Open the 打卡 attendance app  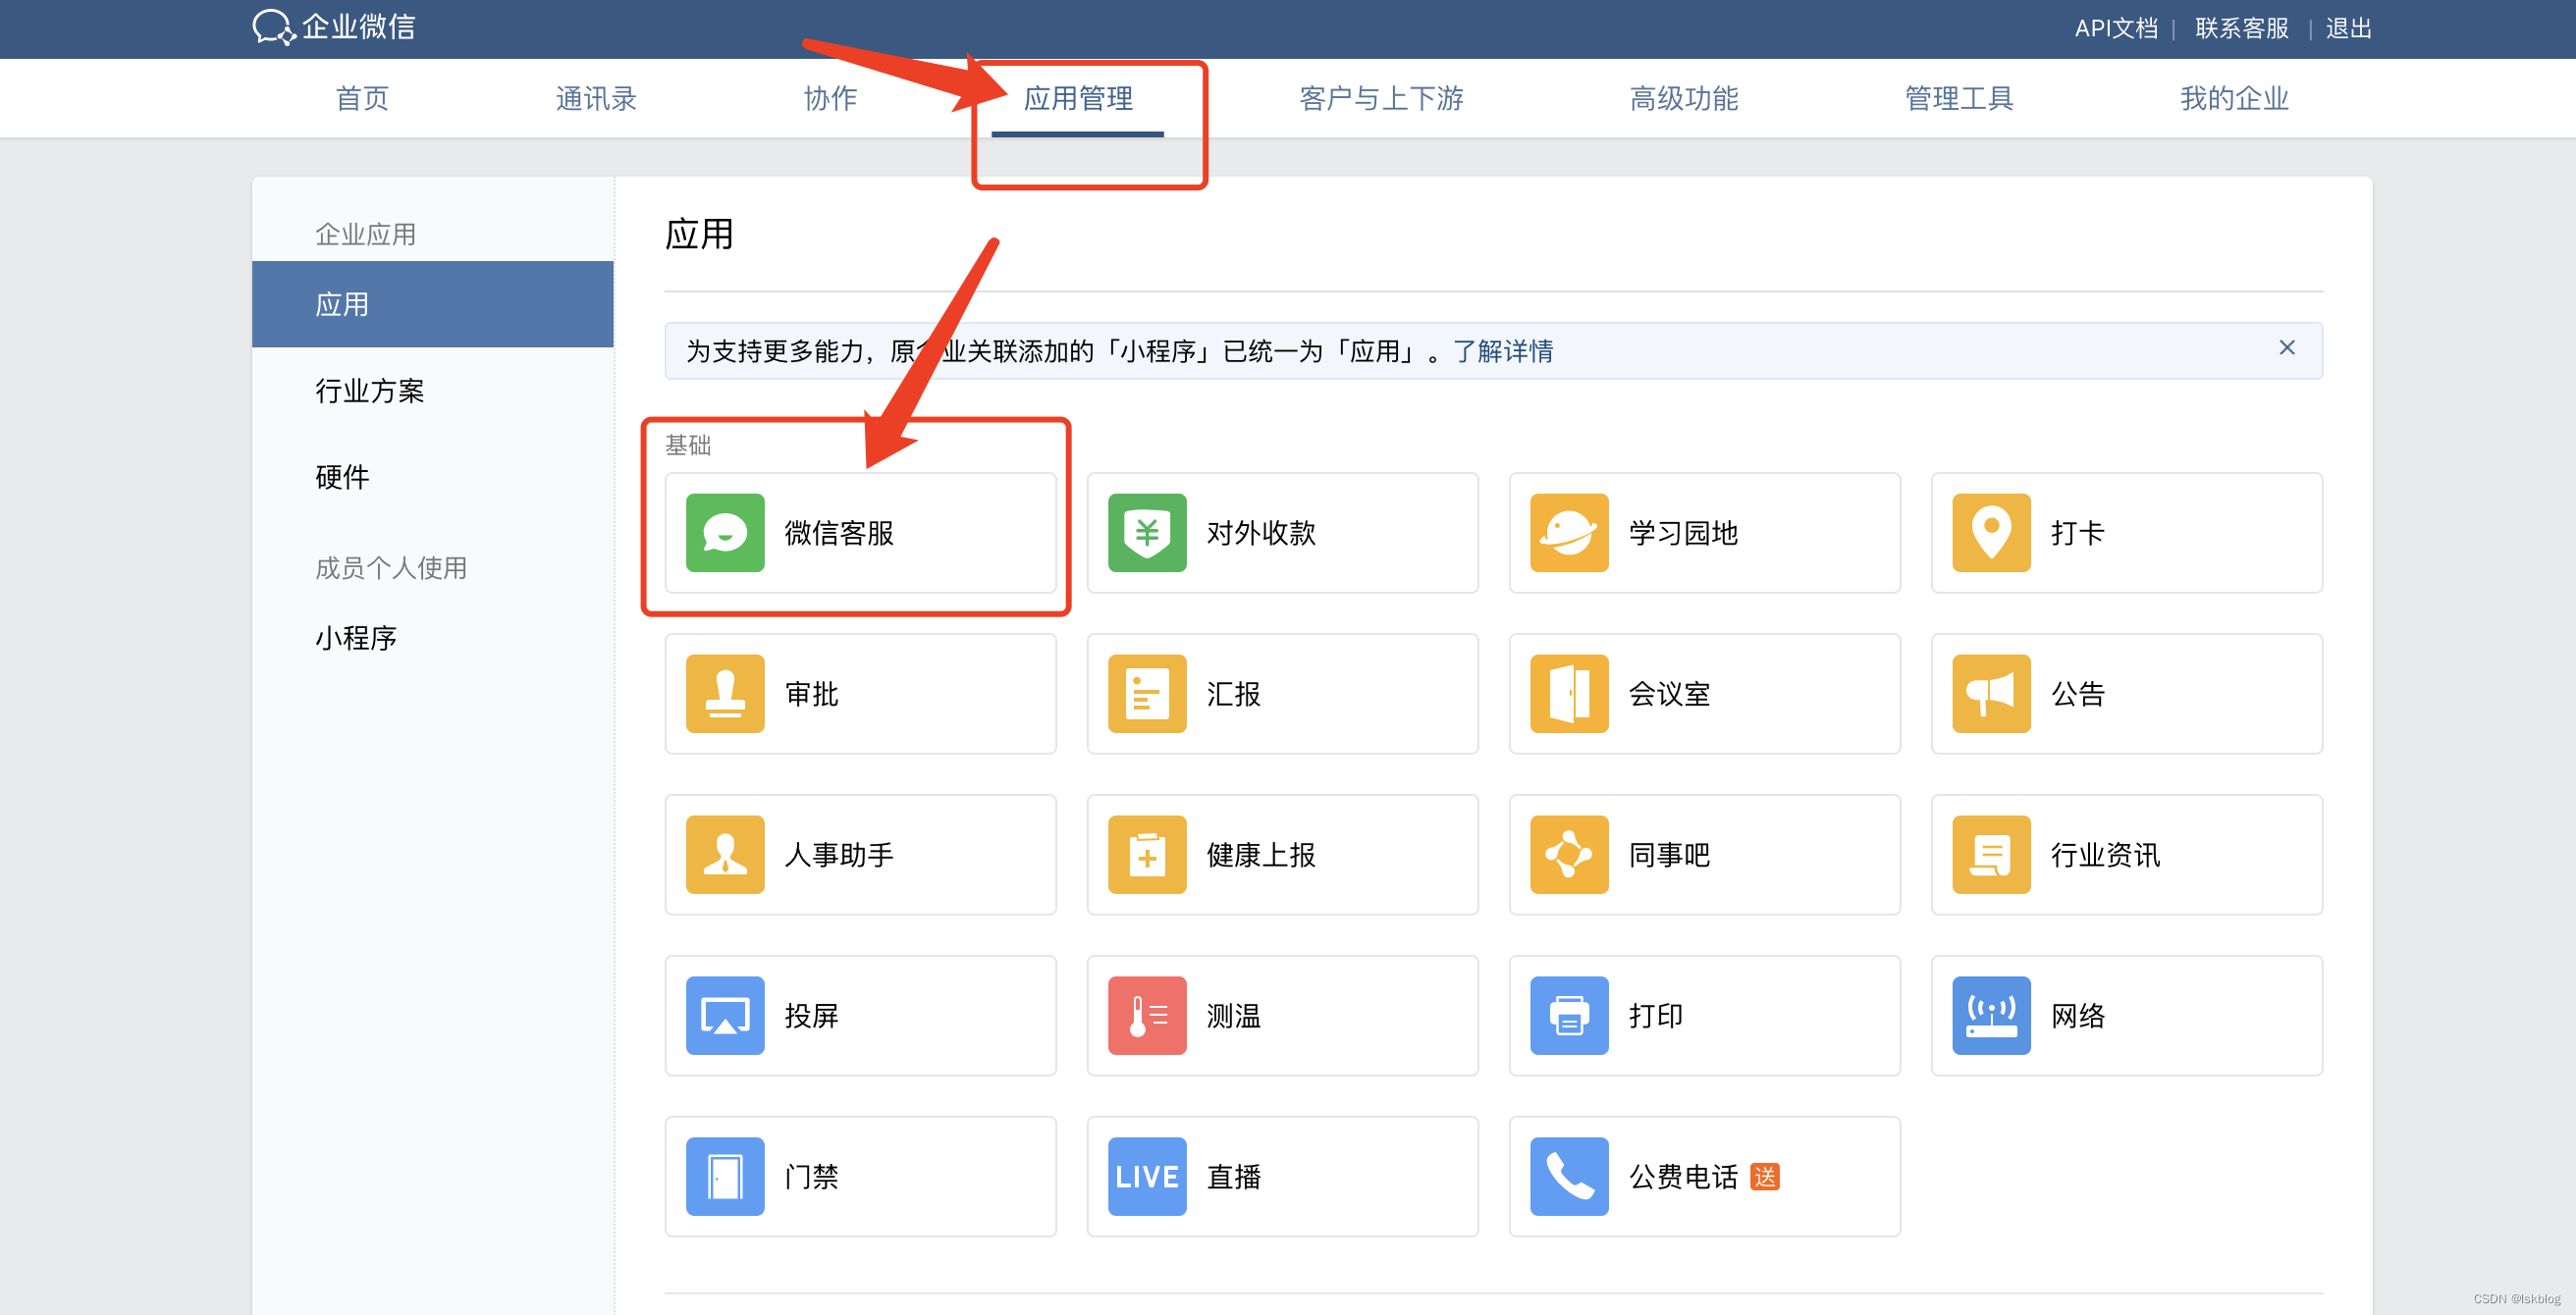[2126, 533]
